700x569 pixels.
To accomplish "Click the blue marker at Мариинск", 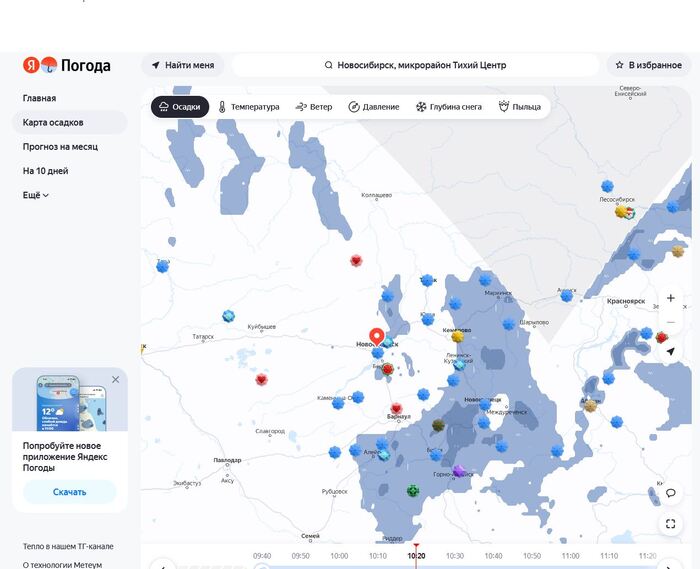I will tap(485, 280).
